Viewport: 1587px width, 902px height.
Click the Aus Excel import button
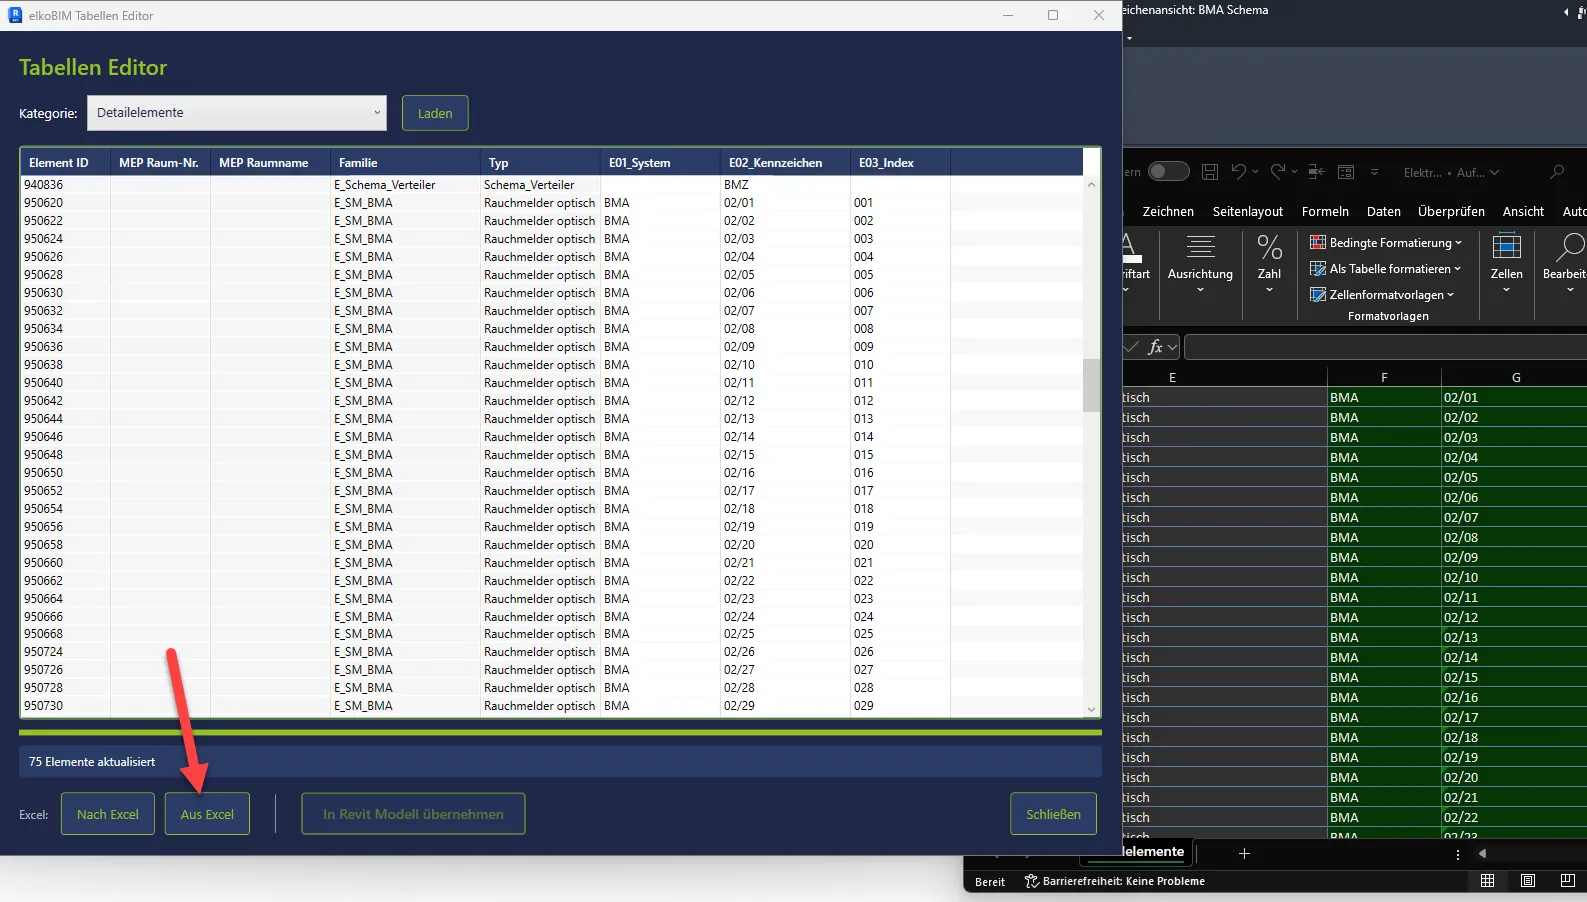click(x=207, y=814)
